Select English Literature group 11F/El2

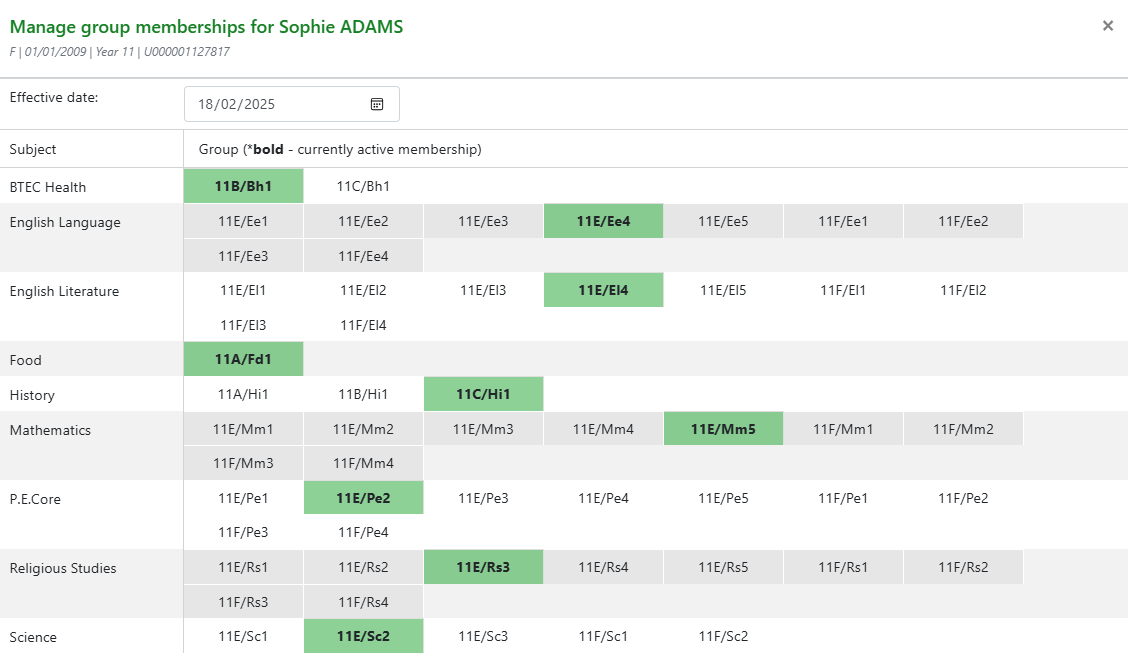tap(963, 290)
